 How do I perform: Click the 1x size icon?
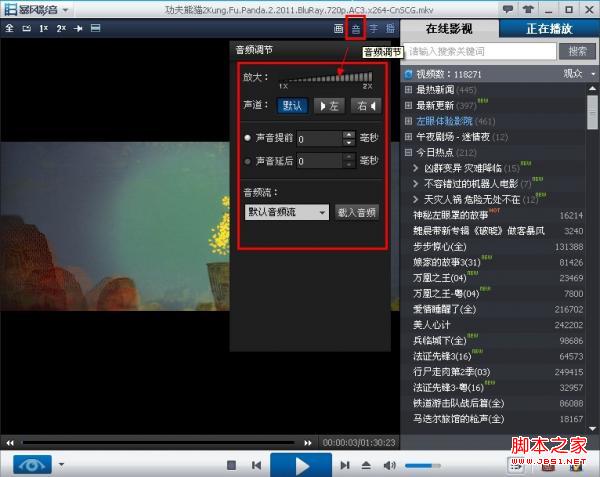click(x=44, y=28)
